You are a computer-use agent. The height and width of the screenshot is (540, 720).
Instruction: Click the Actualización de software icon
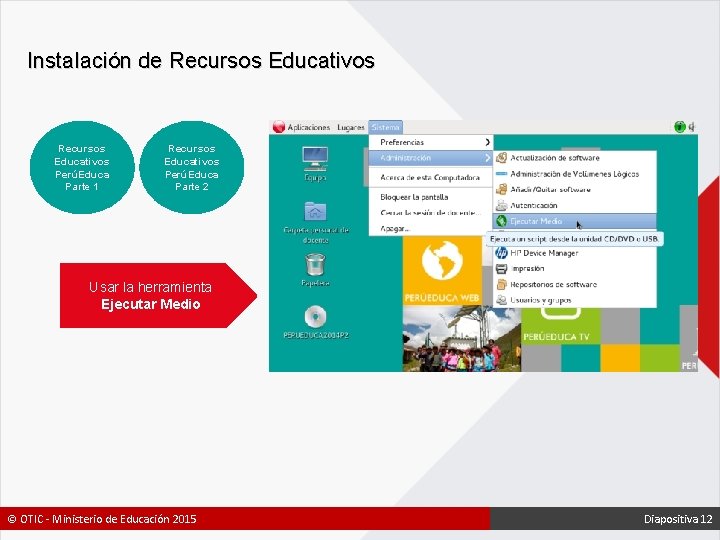tap(501, 158)
